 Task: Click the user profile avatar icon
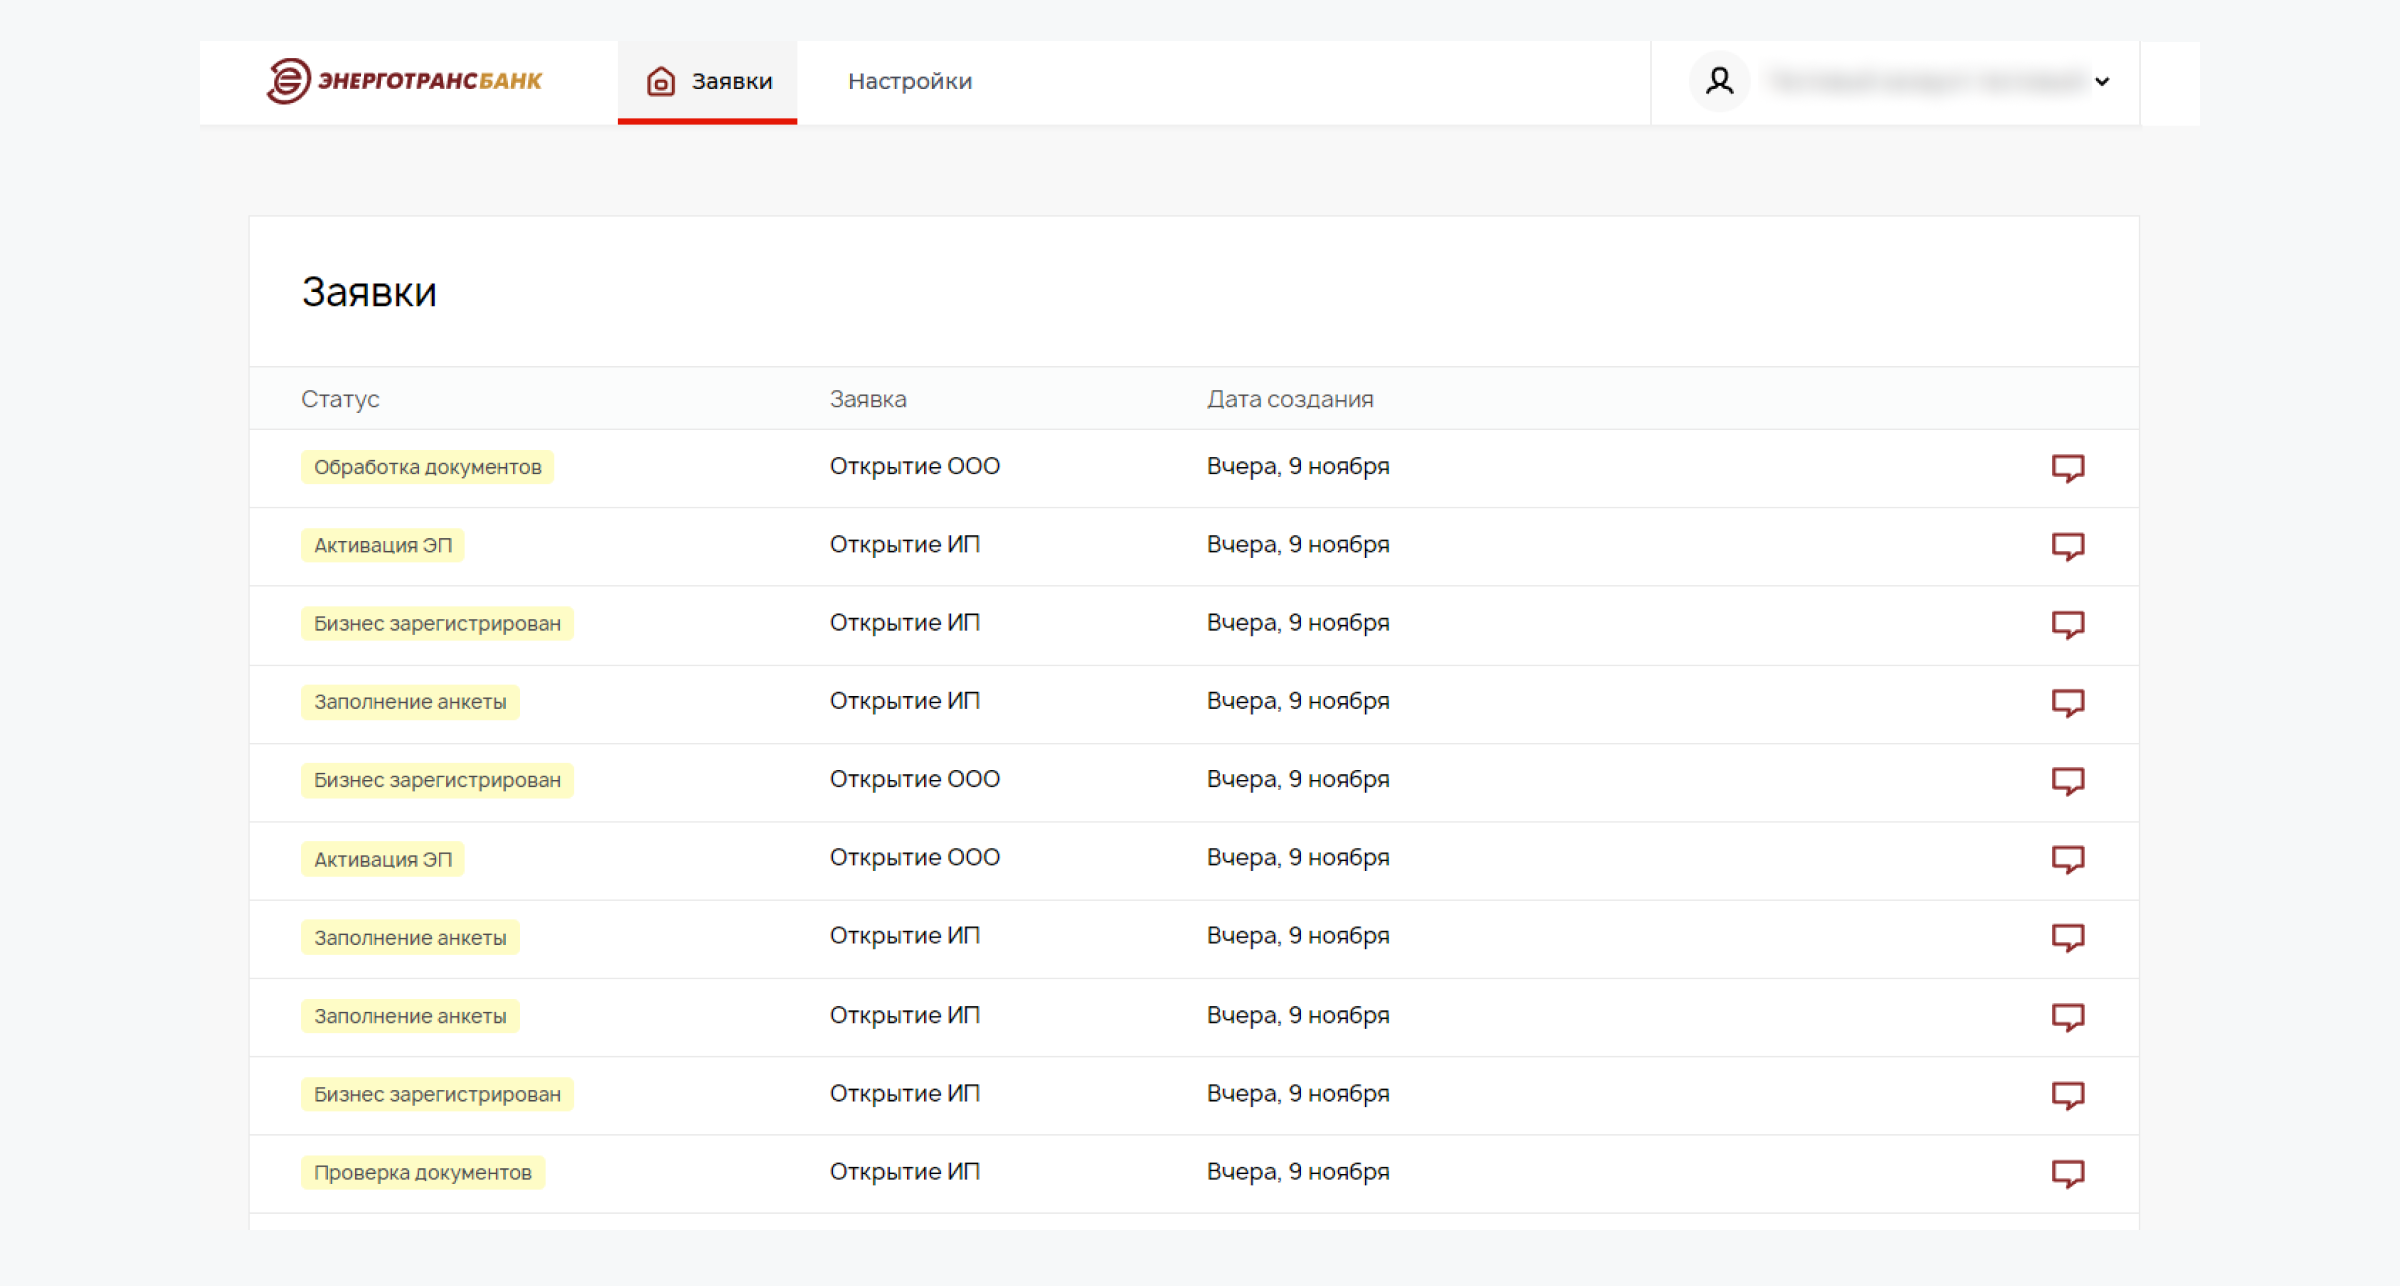point(1719,81)
